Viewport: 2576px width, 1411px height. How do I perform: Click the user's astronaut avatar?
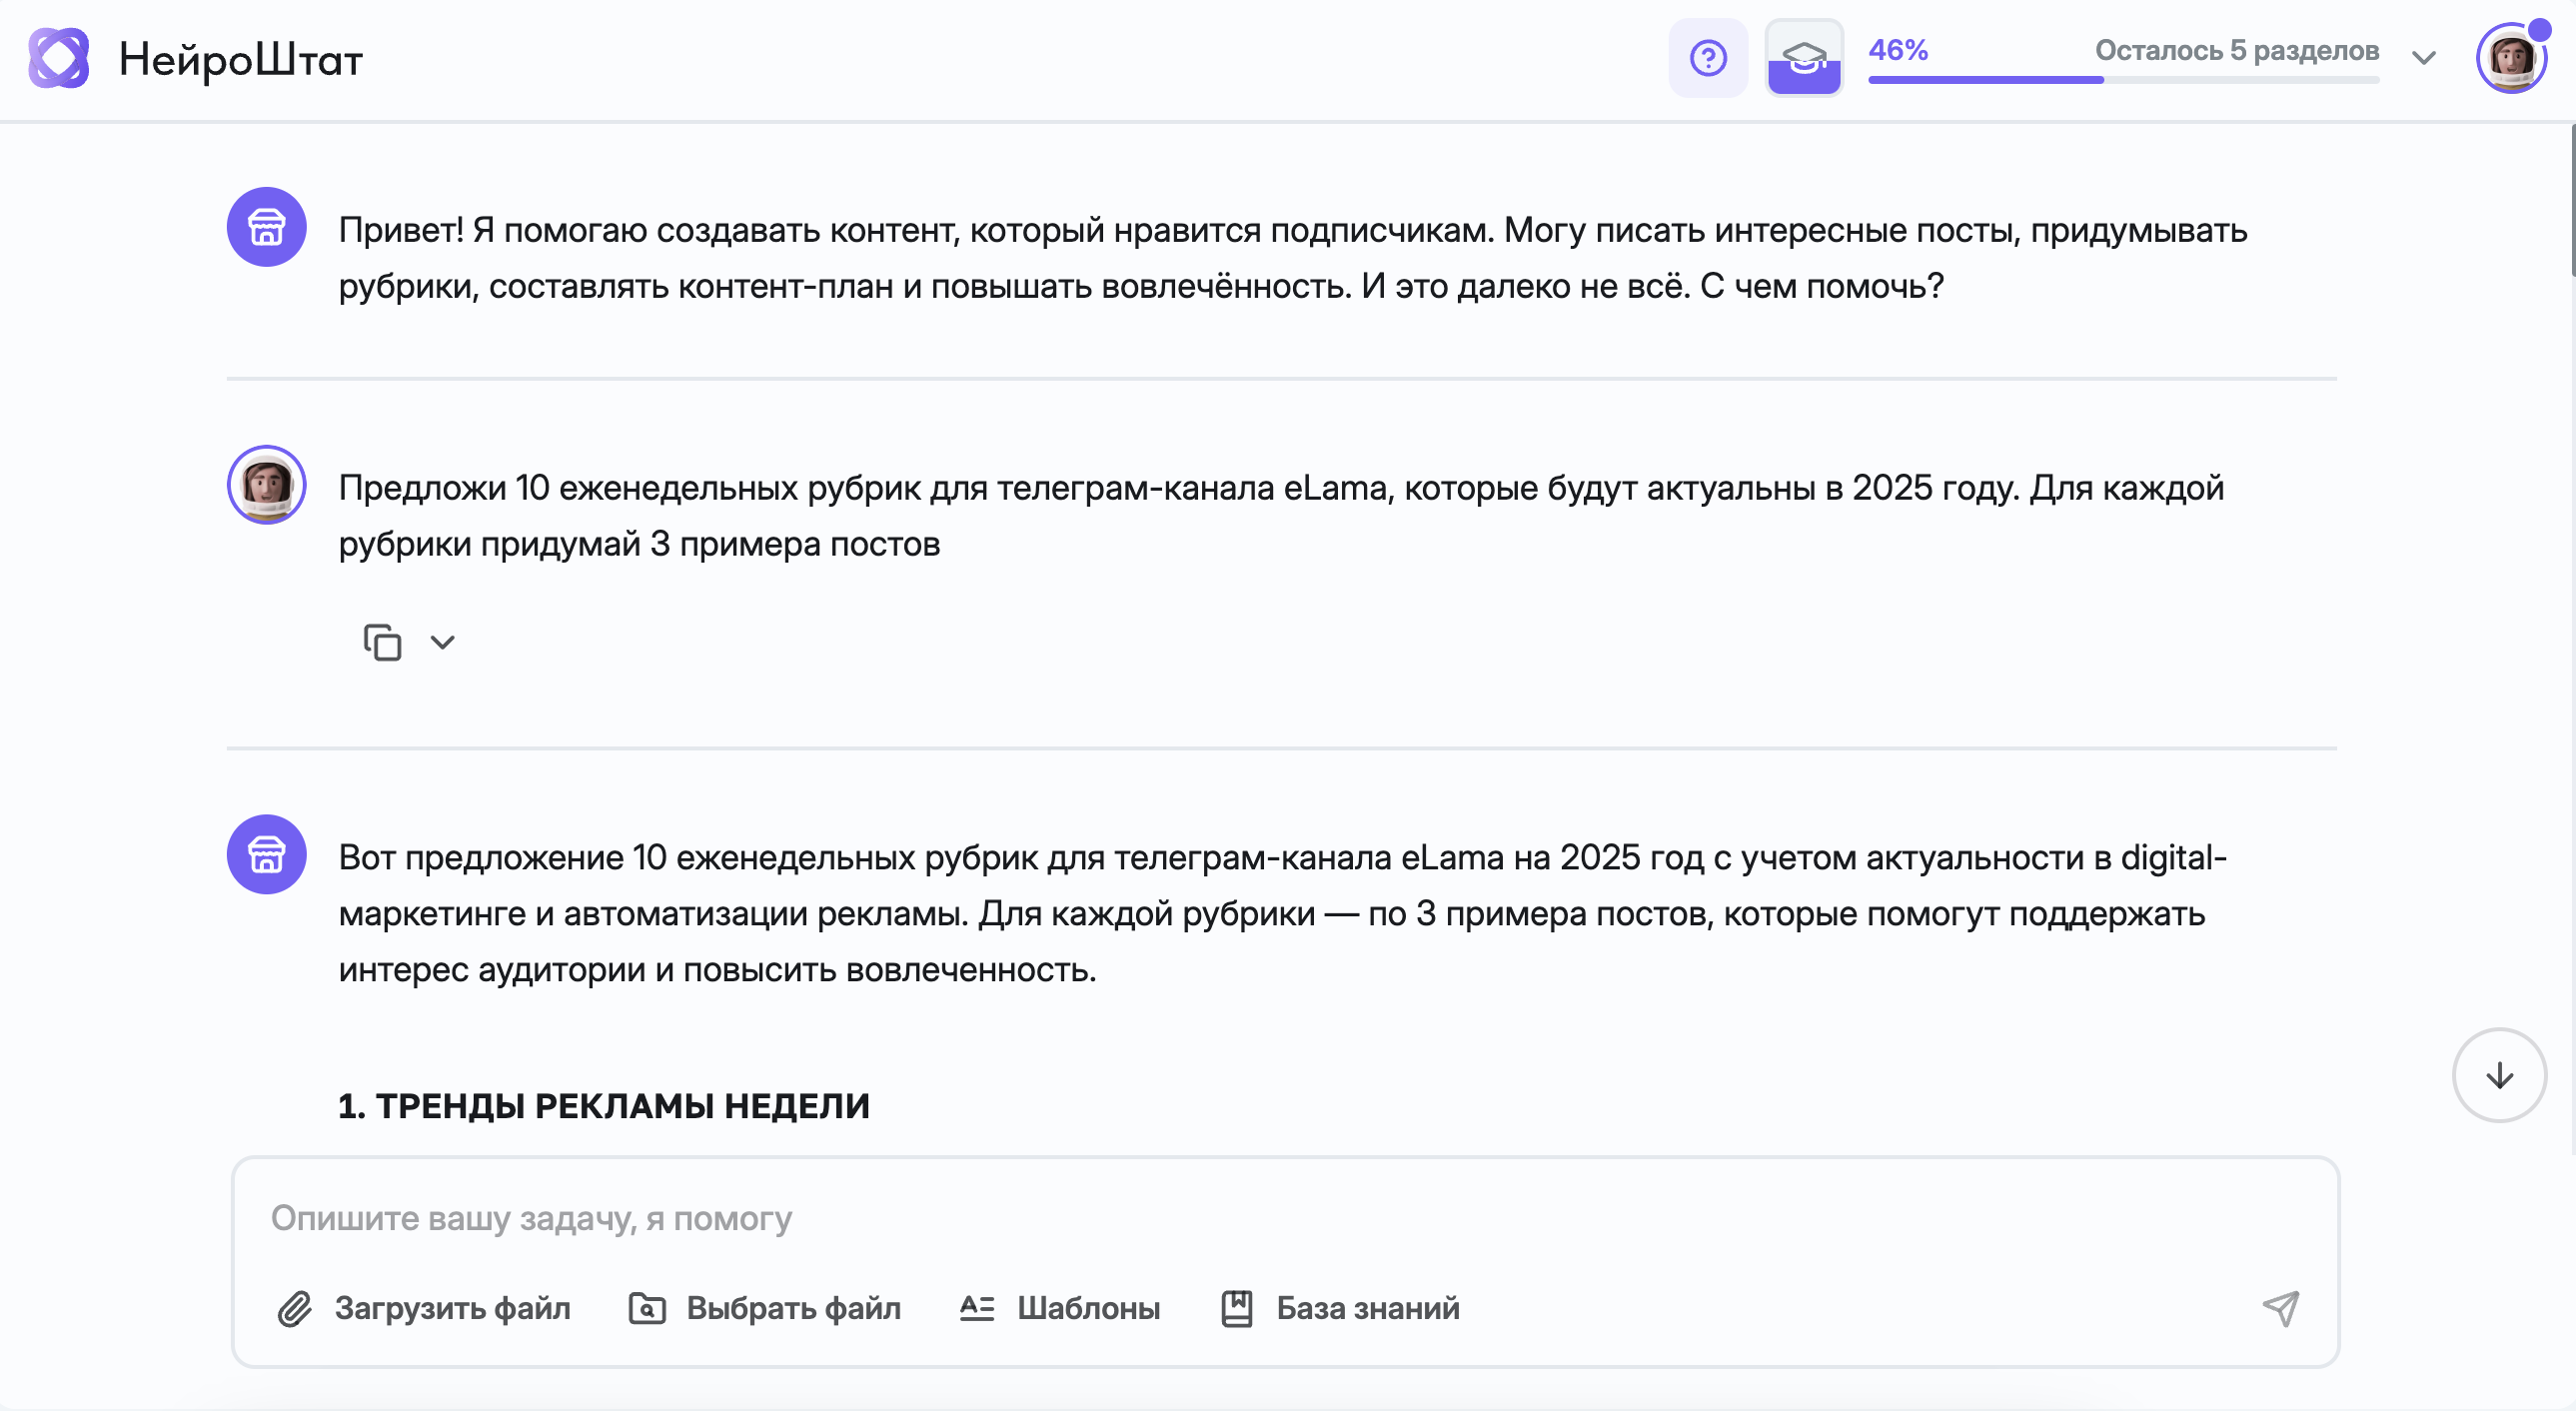pos(266,486)
